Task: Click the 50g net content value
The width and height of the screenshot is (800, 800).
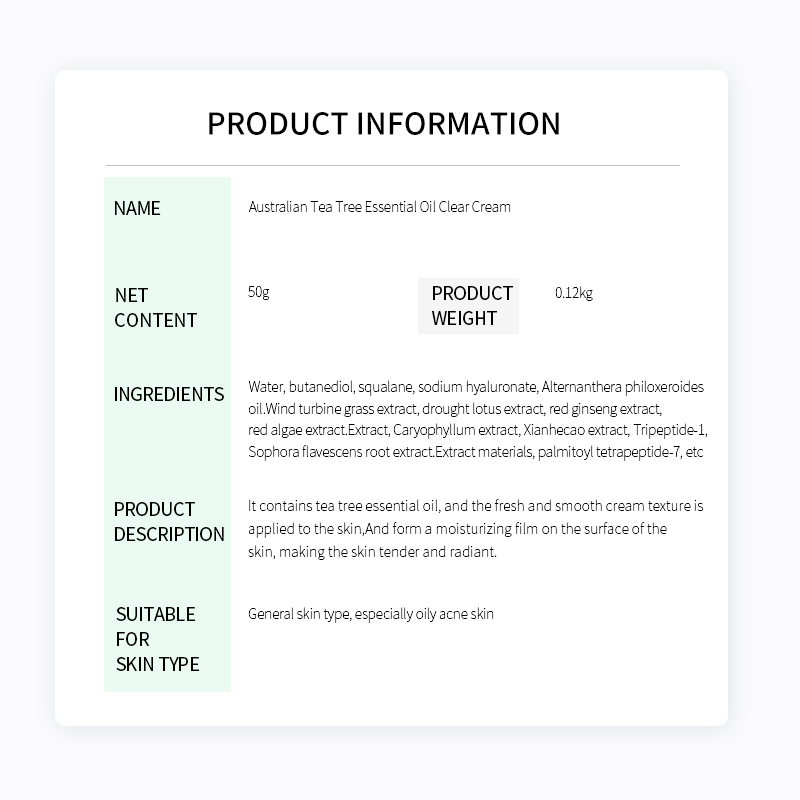Action: (258, 292)
